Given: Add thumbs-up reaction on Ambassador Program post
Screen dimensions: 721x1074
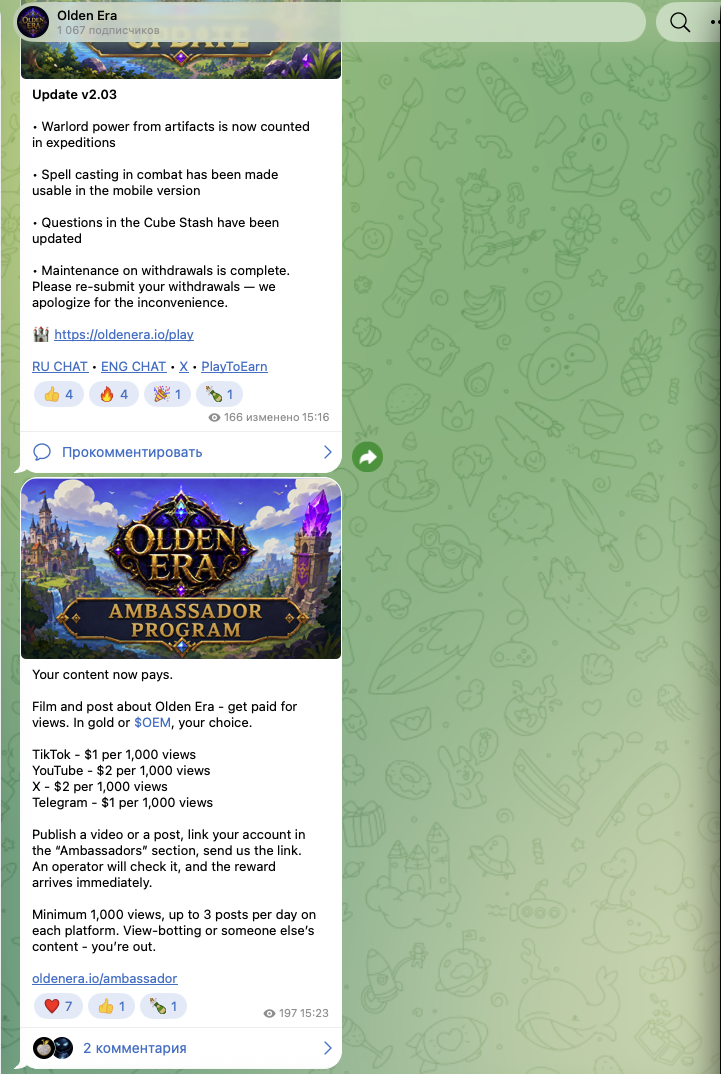Looking at the screenshot, I should point(112,1006).
